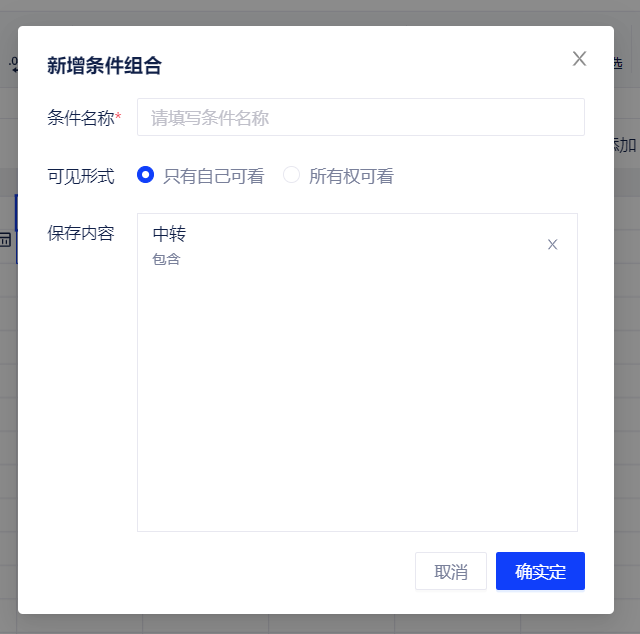Remove the 中转 saved condition

coord(552,245)
